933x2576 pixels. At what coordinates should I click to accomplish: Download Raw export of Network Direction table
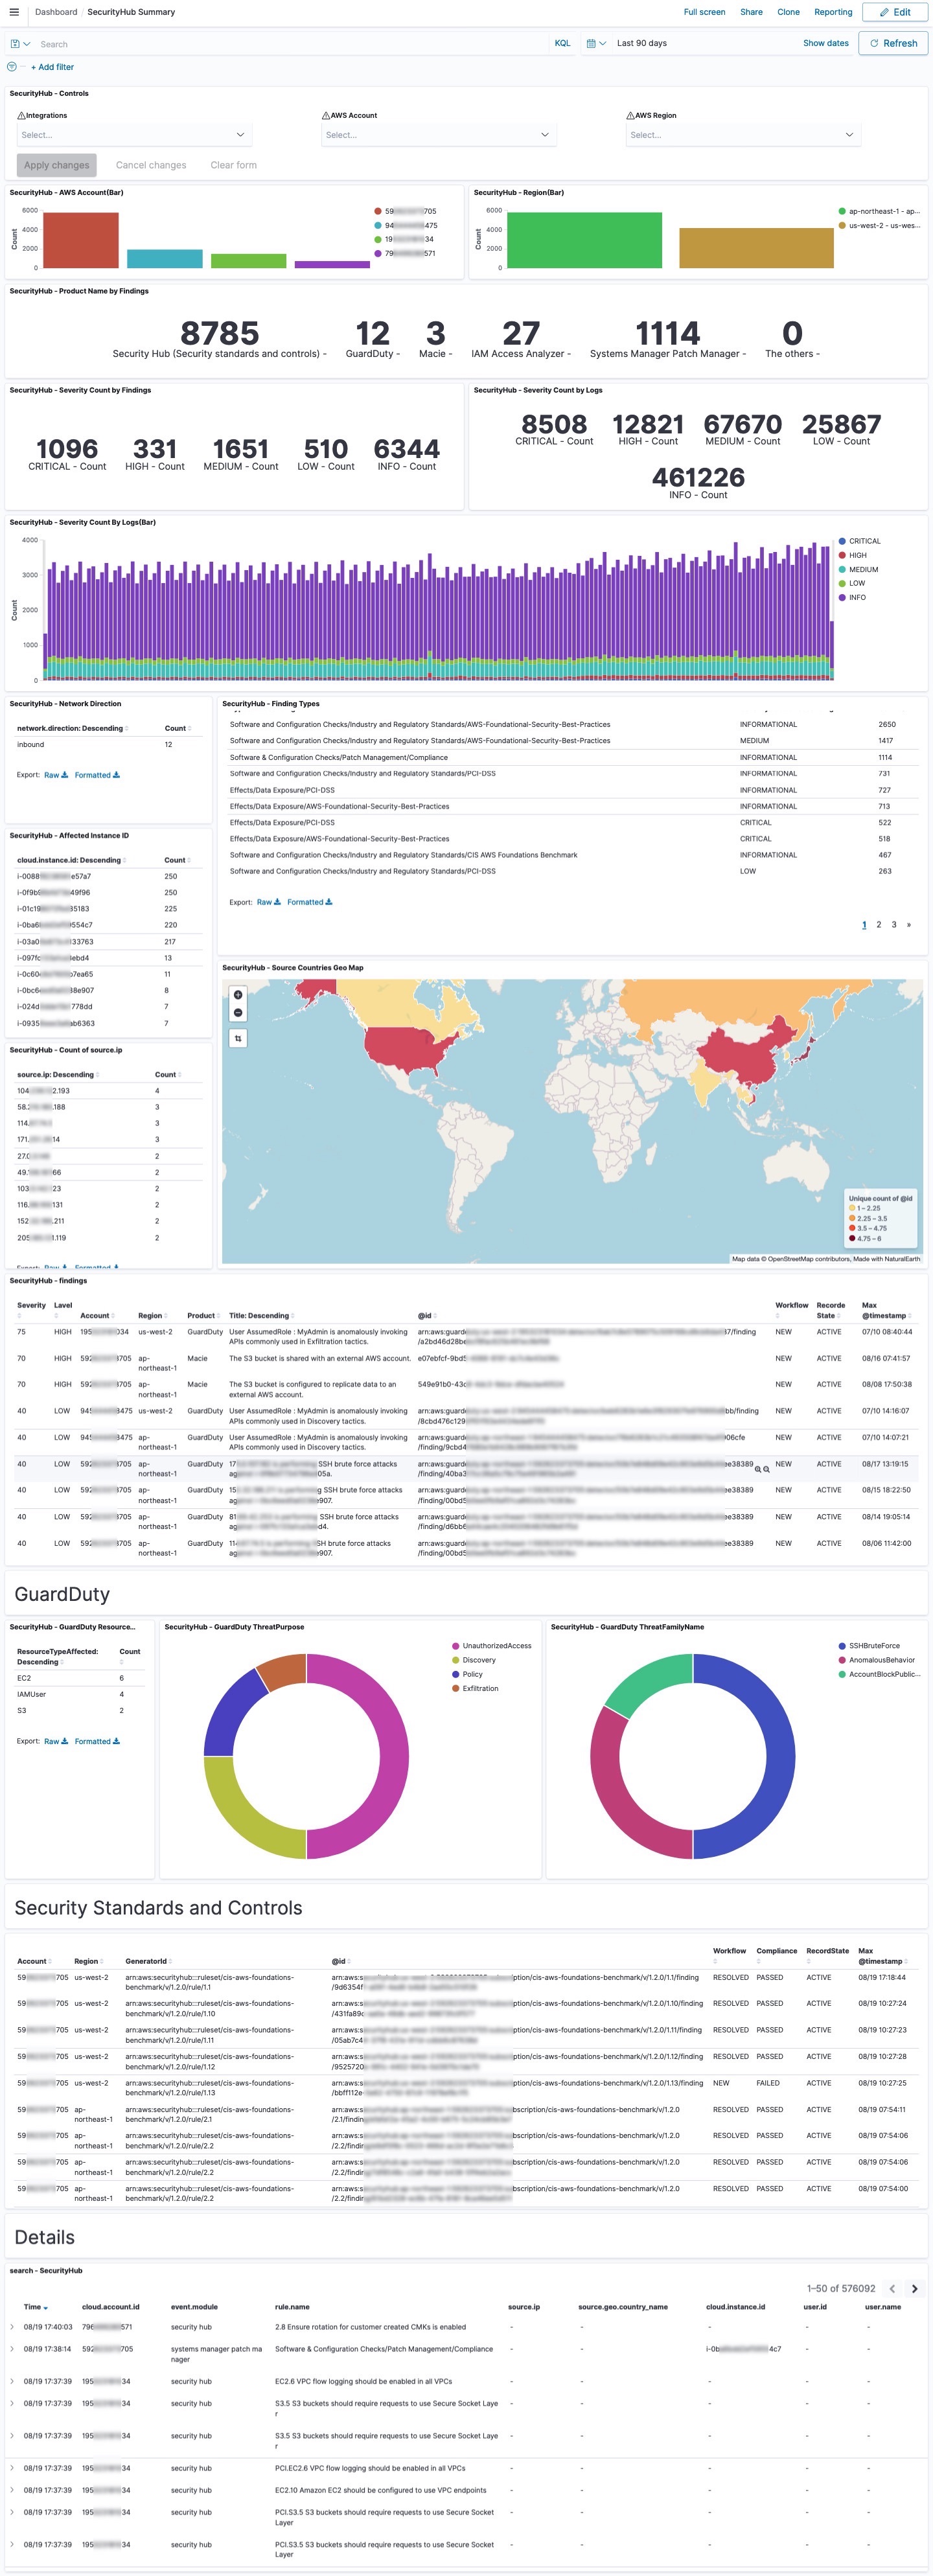[56, 775]
